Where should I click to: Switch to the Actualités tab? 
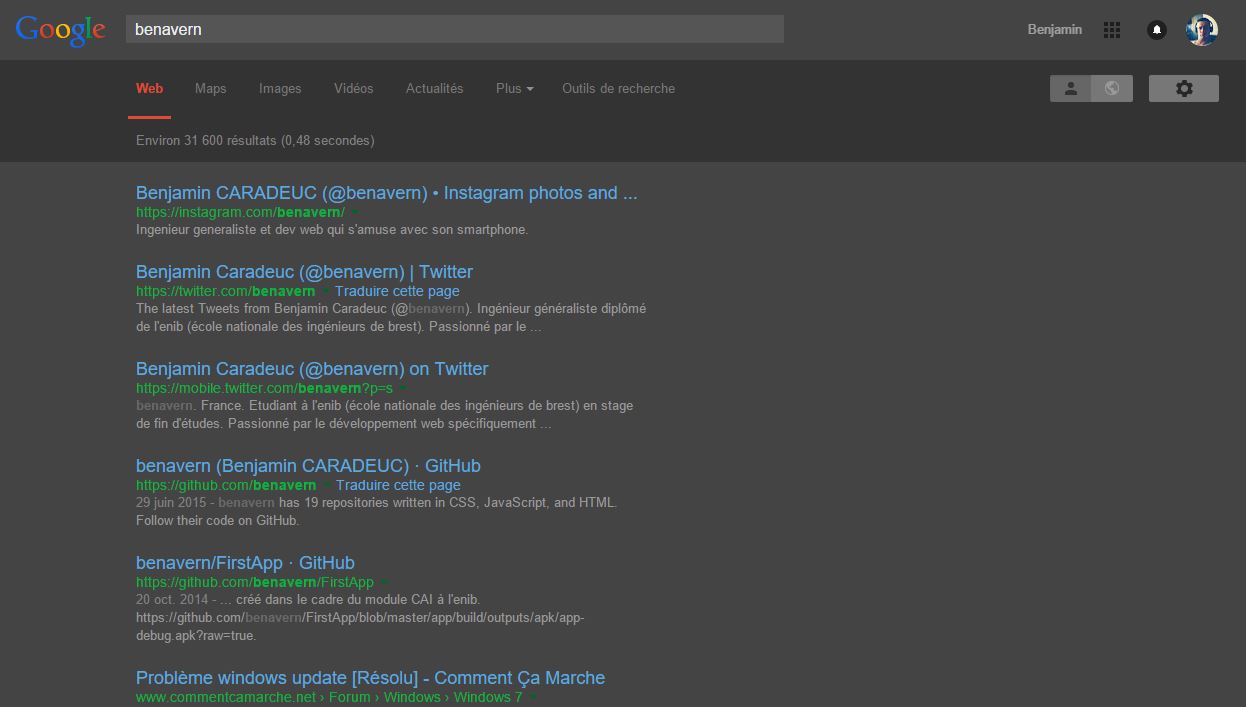click(x=435, y=88)
